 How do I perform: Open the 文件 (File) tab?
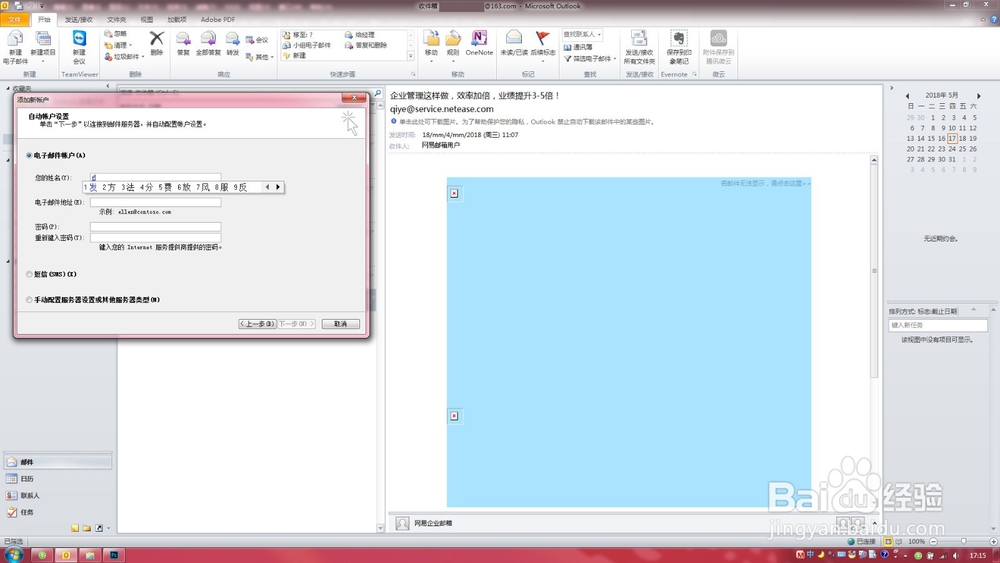click(15, 20)
